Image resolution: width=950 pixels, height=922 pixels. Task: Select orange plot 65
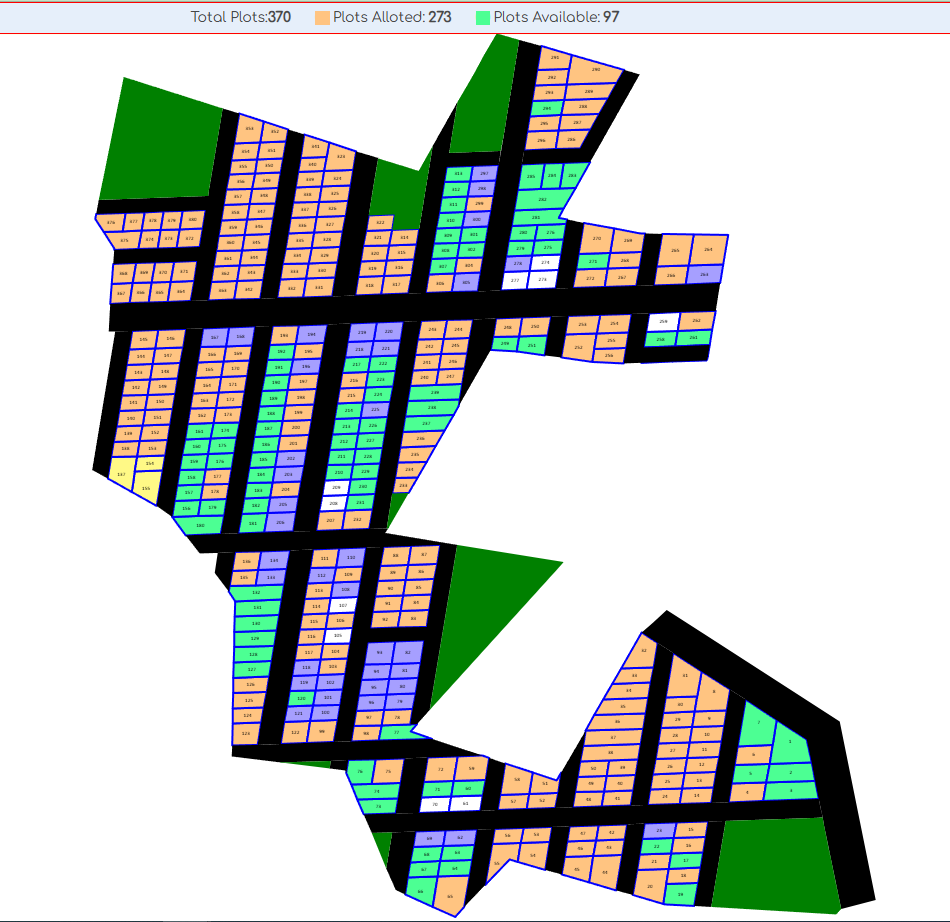451,895
